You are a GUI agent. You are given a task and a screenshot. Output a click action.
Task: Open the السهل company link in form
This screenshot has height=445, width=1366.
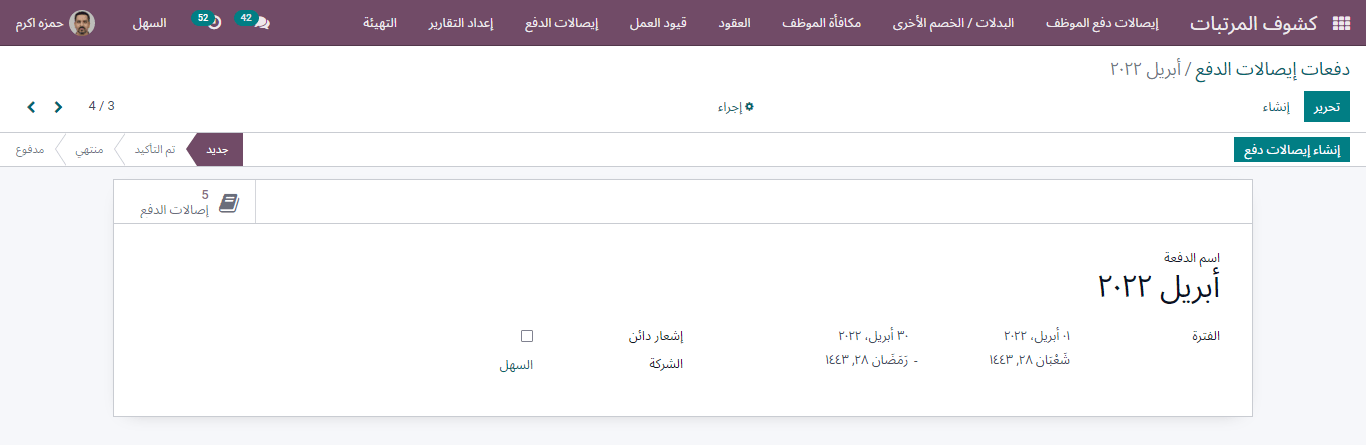(516, 365)
